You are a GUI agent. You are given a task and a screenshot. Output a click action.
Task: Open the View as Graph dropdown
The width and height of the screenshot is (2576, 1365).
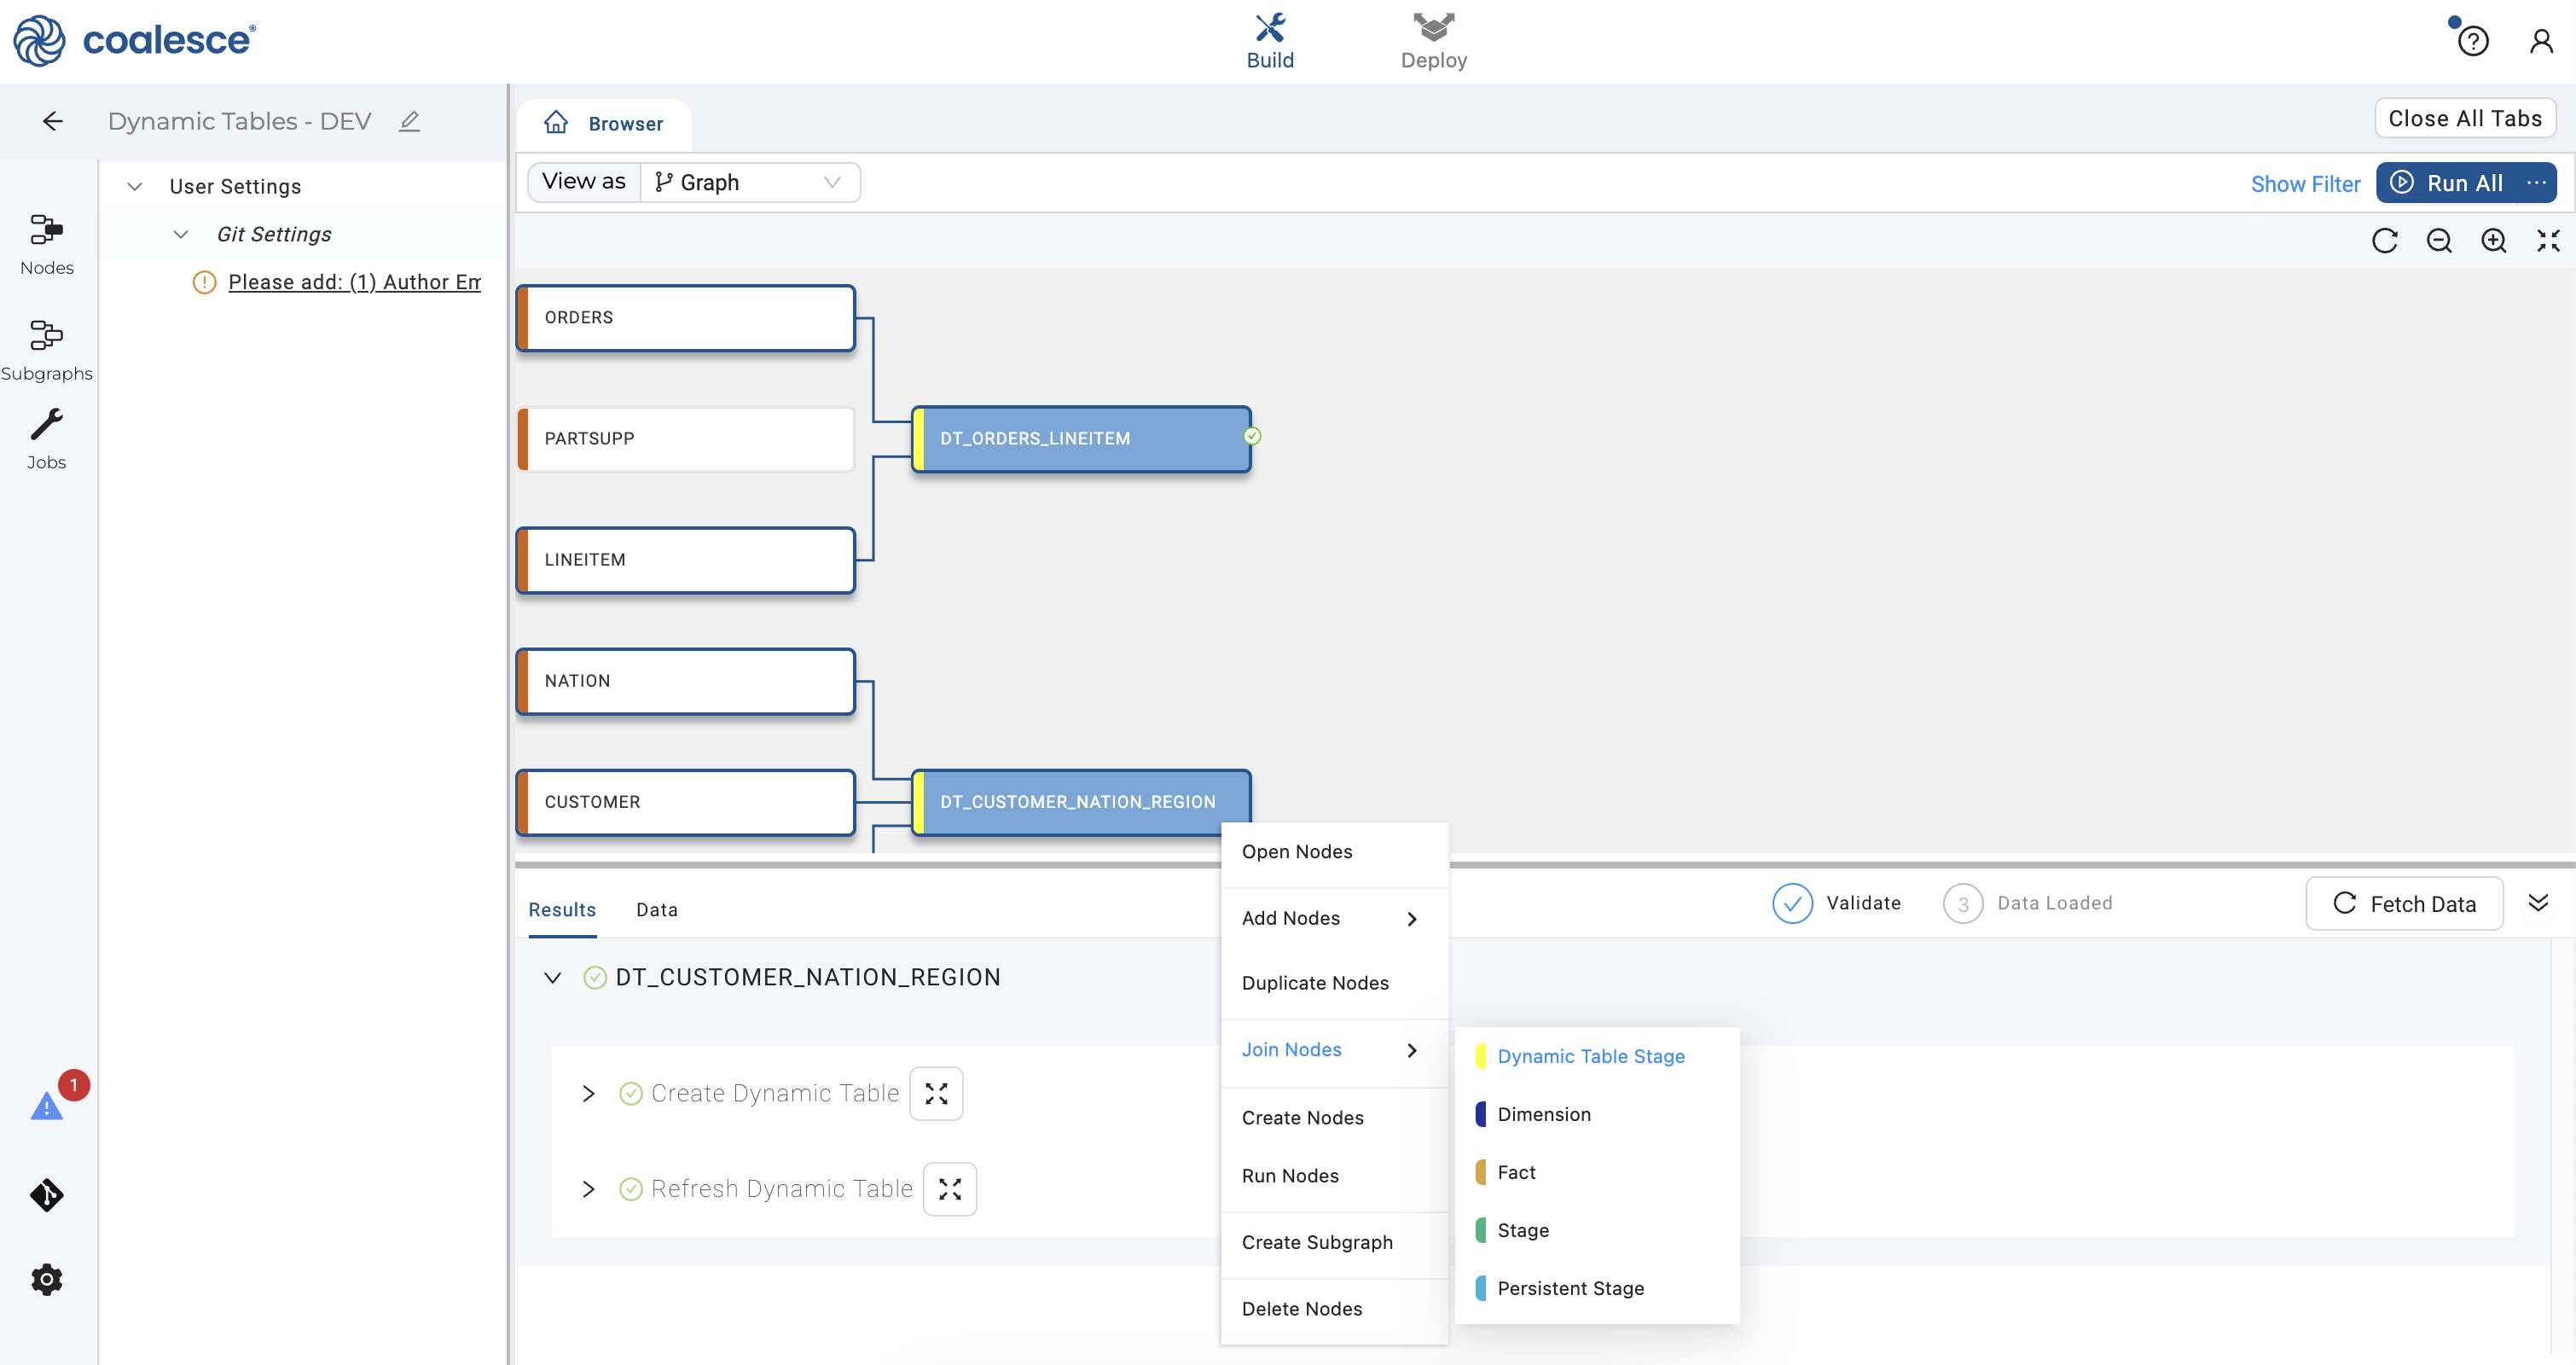750,182
